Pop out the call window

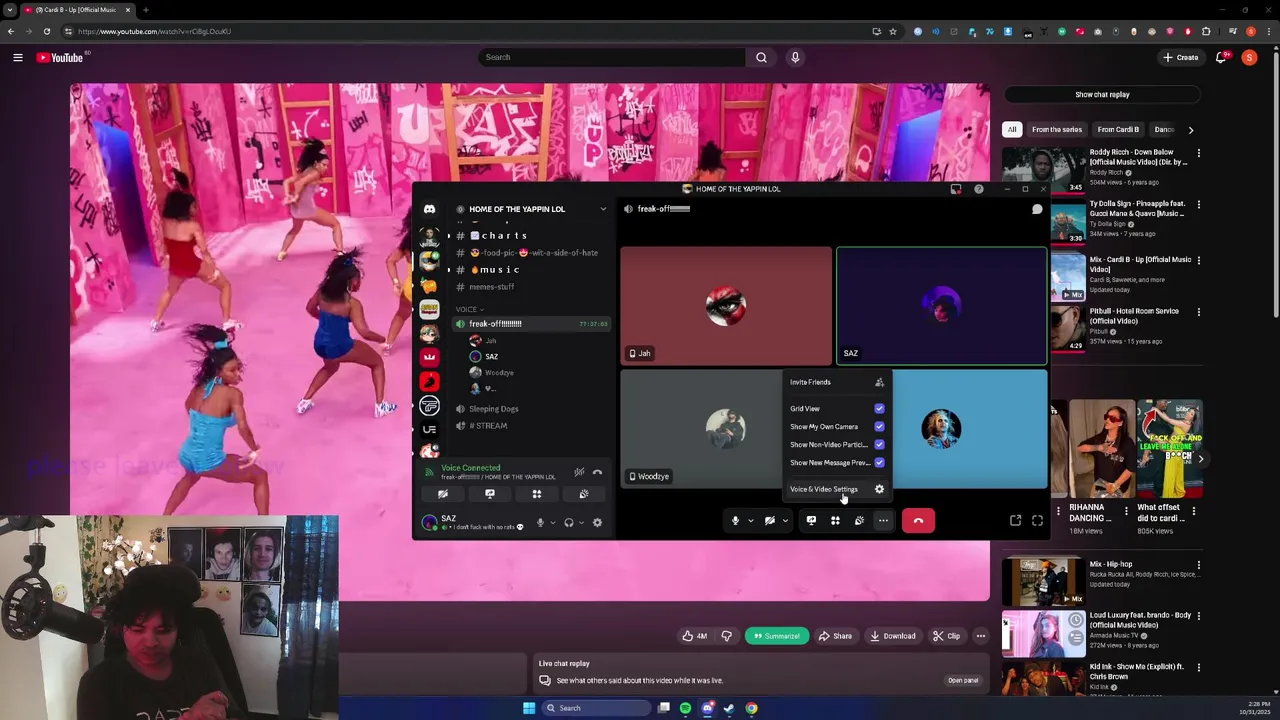click(x=1015, y=520)
